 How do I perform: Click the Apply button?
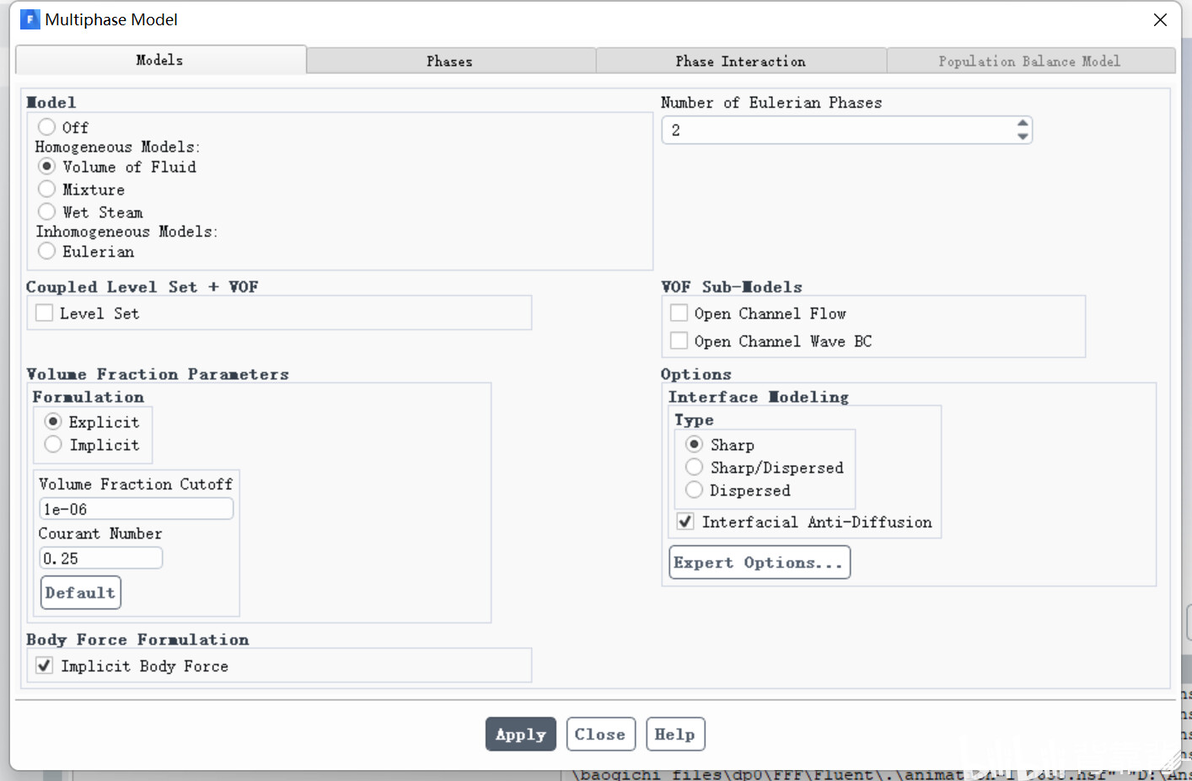pos(521,734)
